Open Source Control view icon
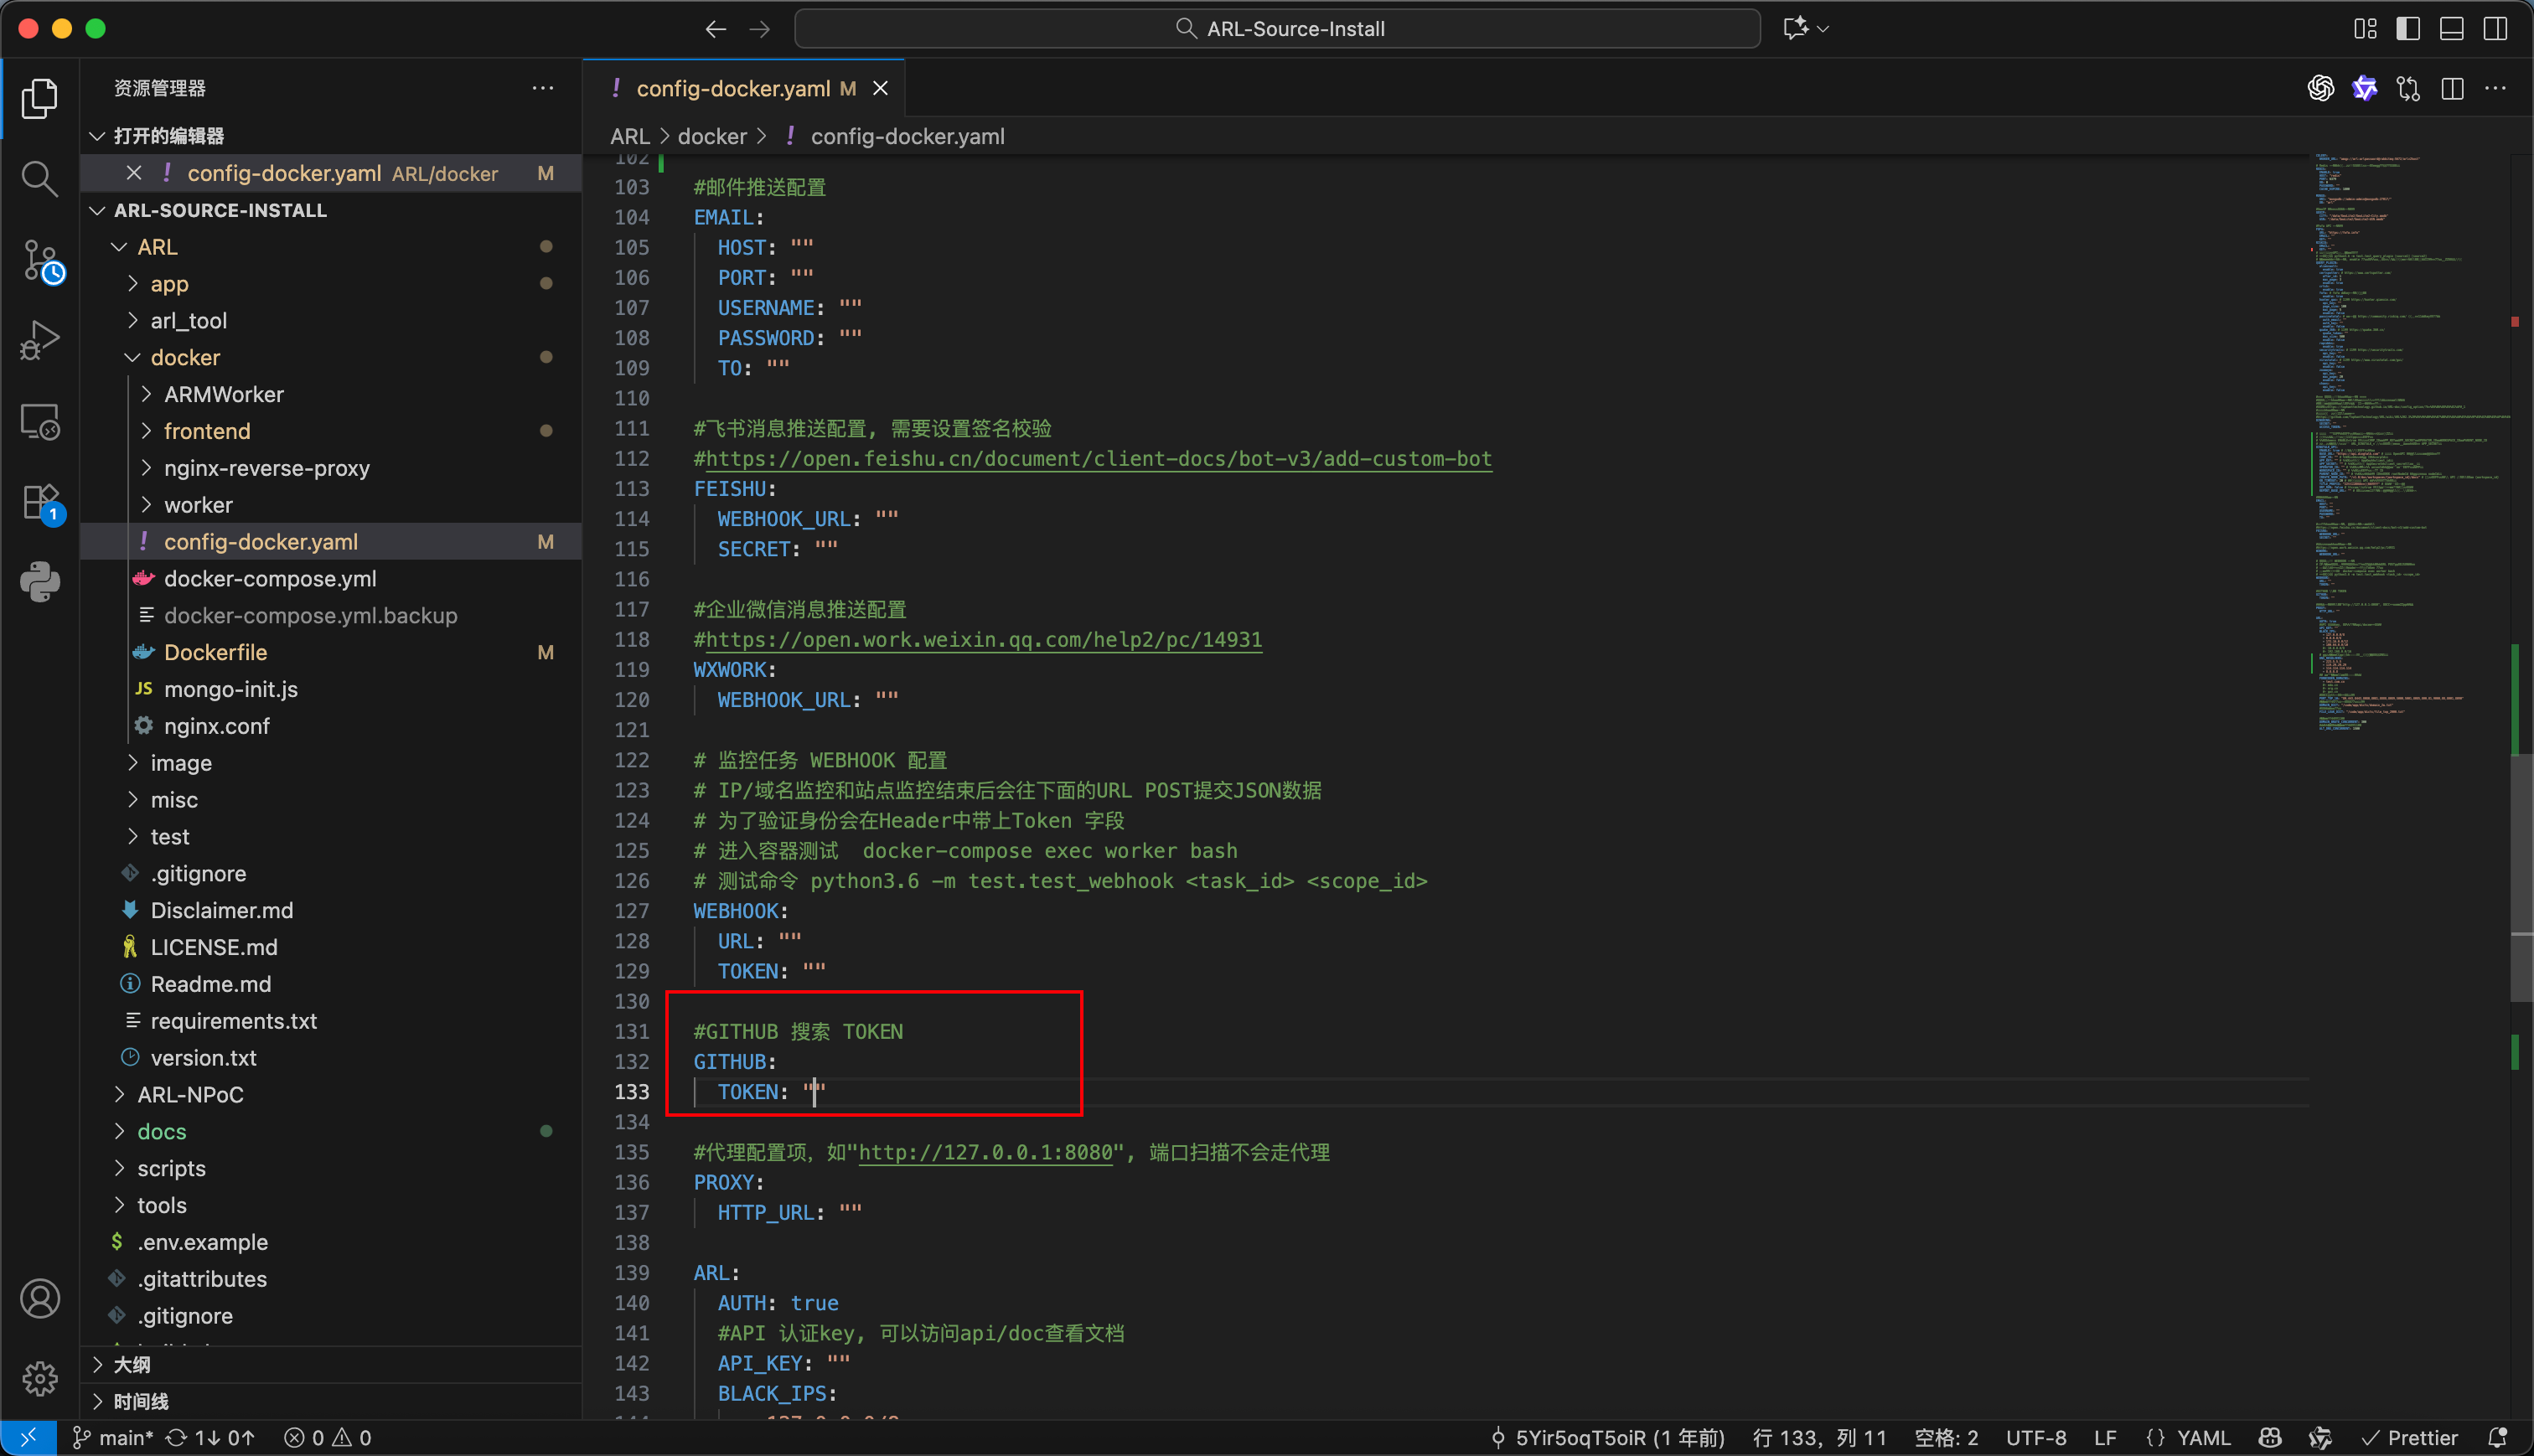Image resolution: width=2534 pixels, height=1456 pixels. click(41, 261)
